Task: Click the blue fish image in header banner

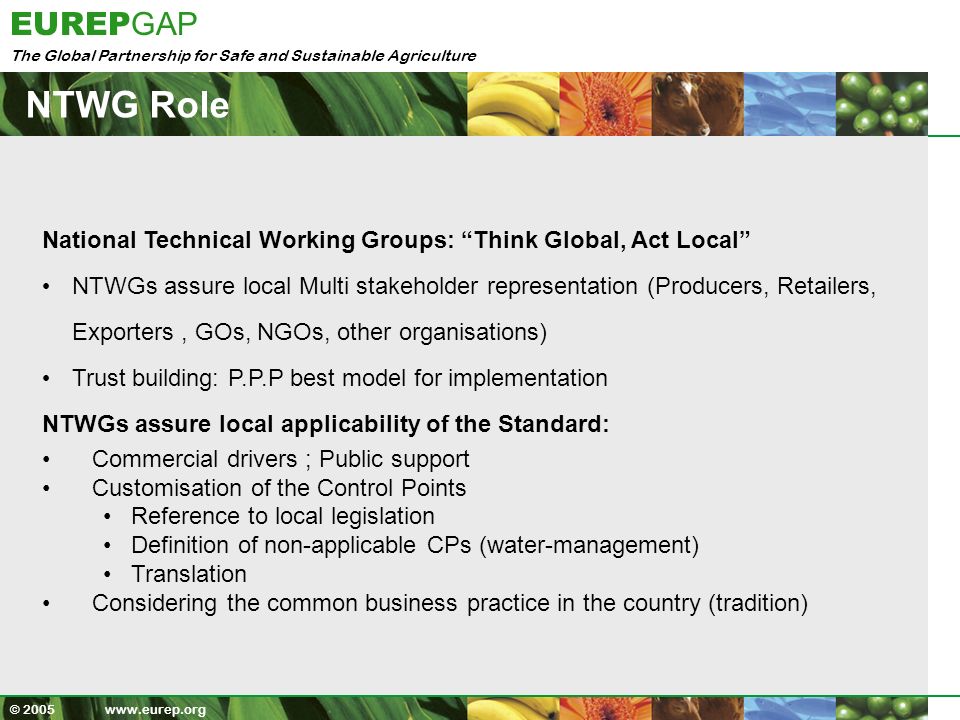Action: [x=790, y=103]
